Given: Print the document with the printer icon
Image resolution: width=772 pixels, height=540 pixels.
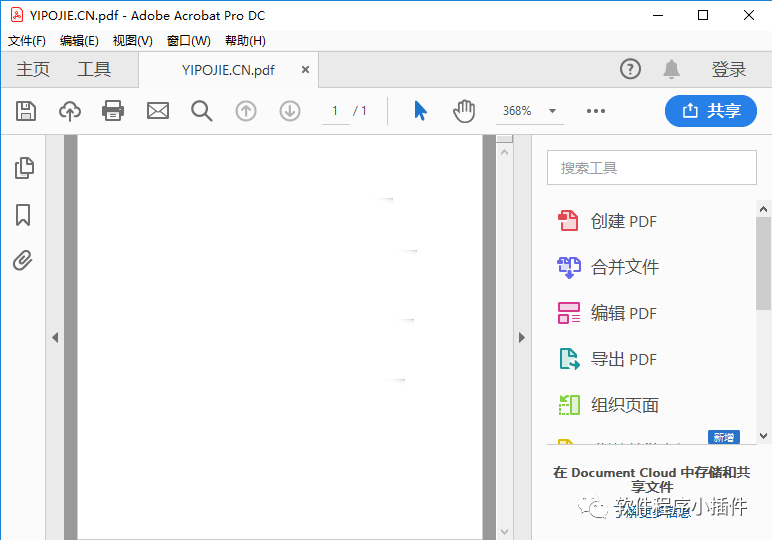Looking at the screenshot, I should pyautogui.click(x=113, y=111).
